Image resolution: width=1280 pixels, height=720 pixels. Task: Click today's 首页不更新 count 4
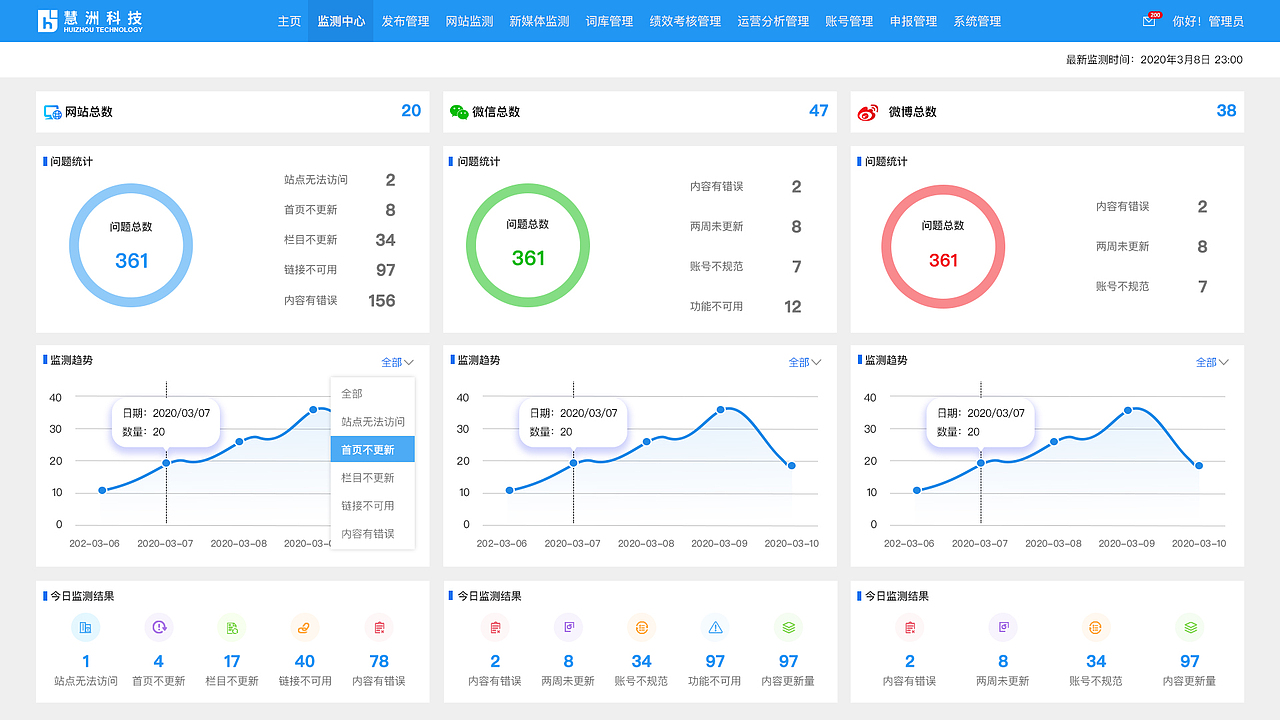(158, 661)
